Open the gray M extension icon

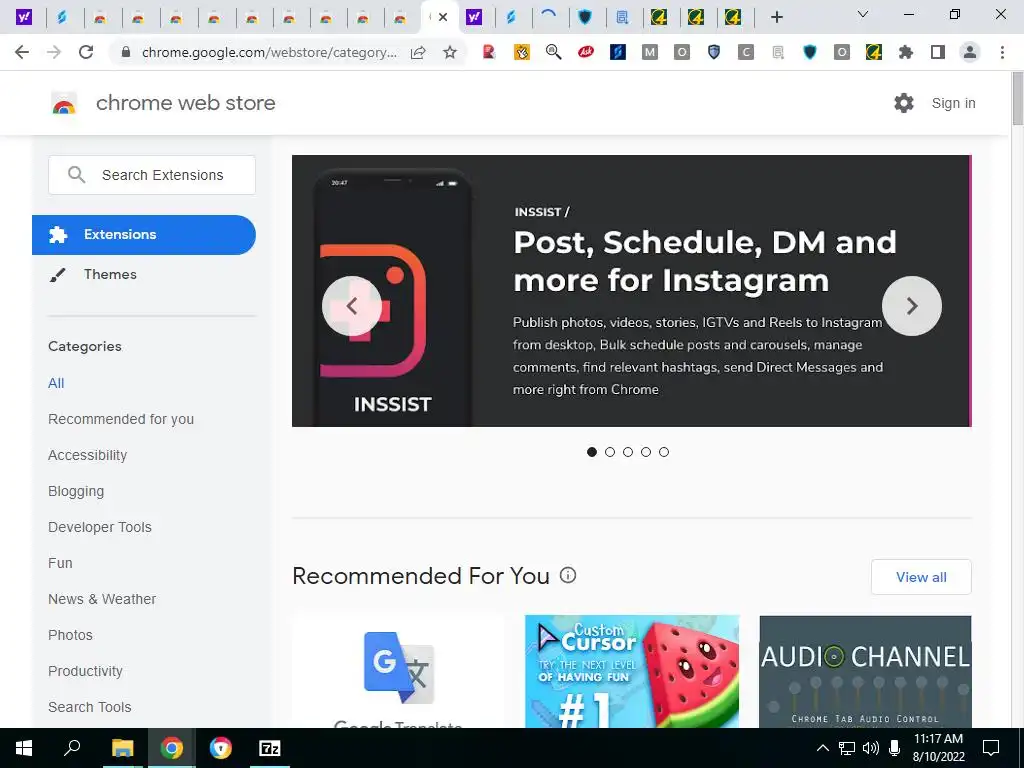click(x=649, y=52)
